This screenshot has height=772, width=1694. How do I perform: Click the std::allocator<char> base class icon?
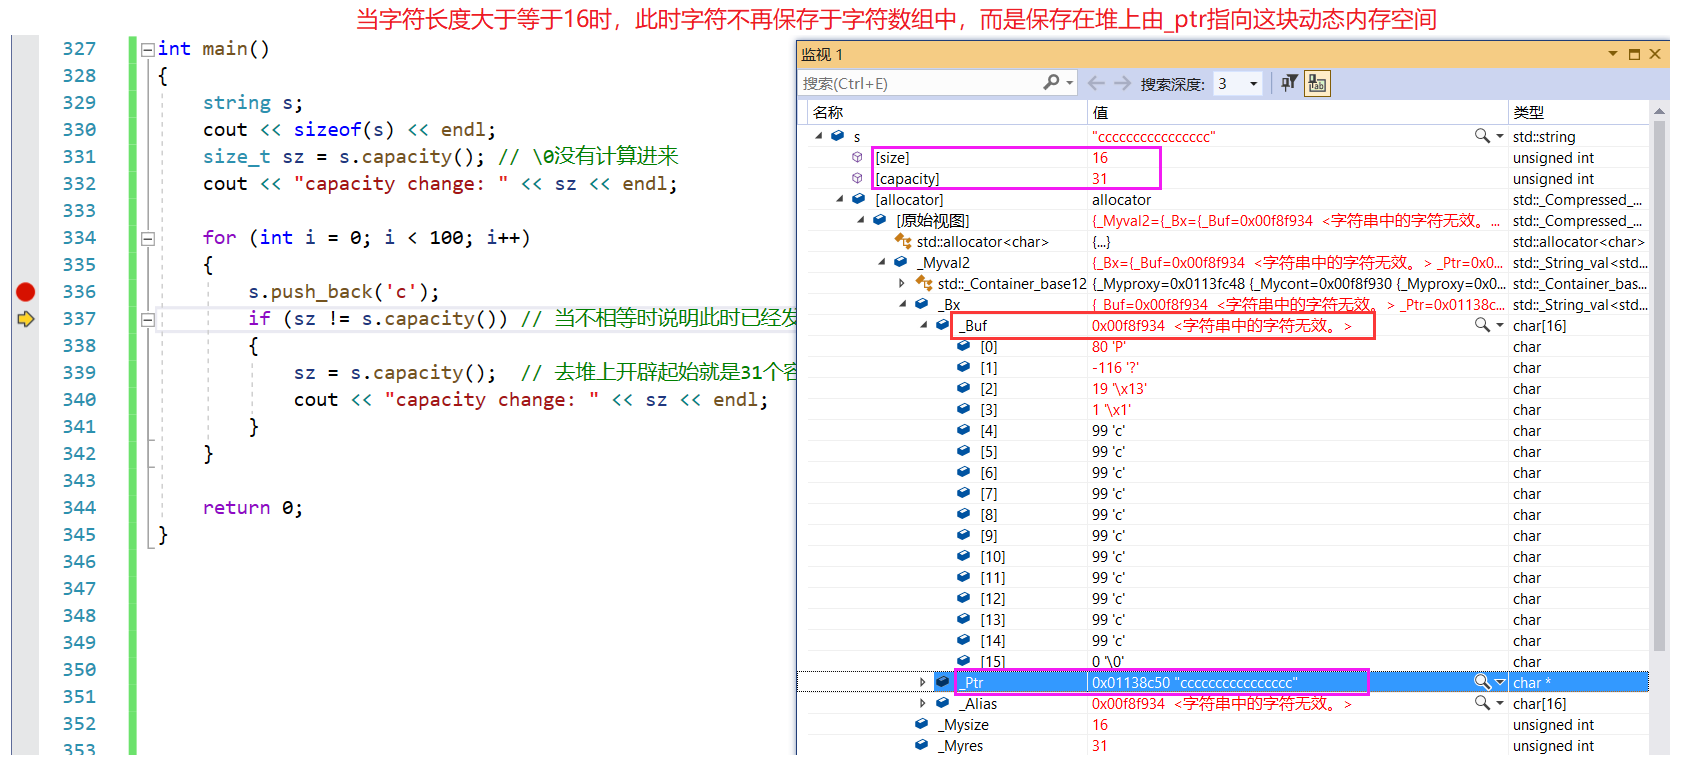click(x=902, y=241)
